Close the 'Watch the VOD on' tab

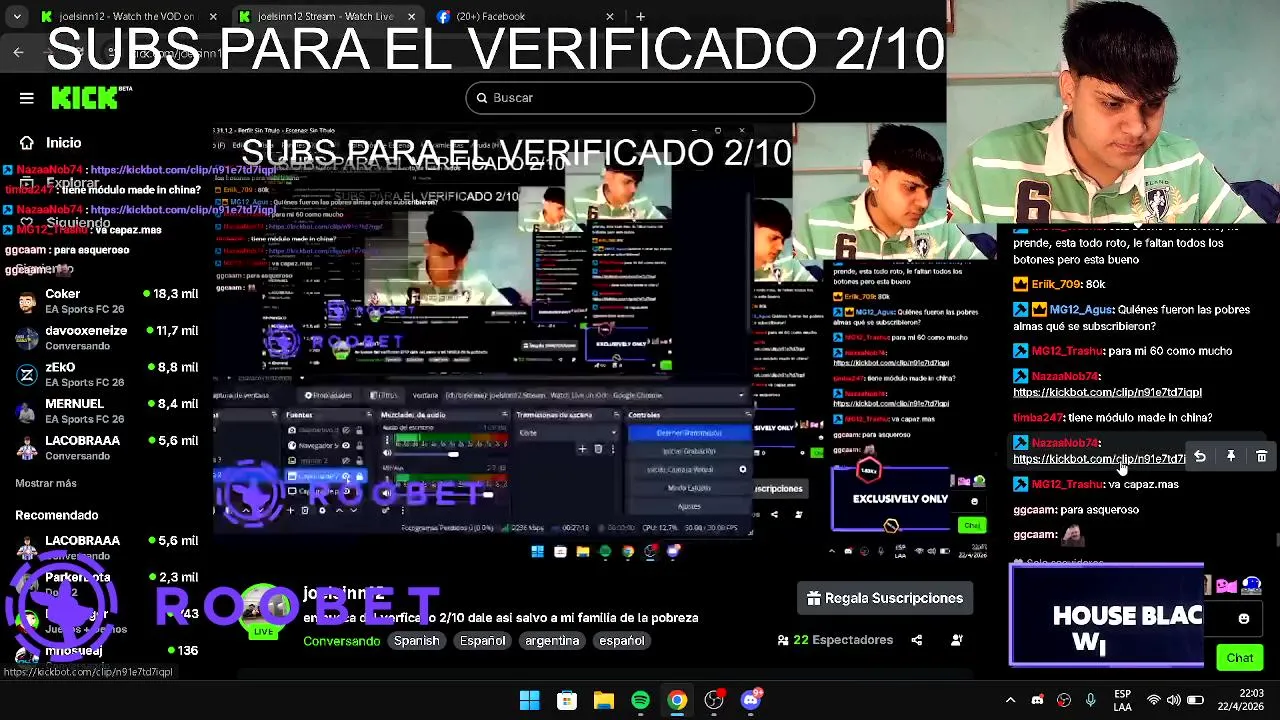(x=213, y=16)
